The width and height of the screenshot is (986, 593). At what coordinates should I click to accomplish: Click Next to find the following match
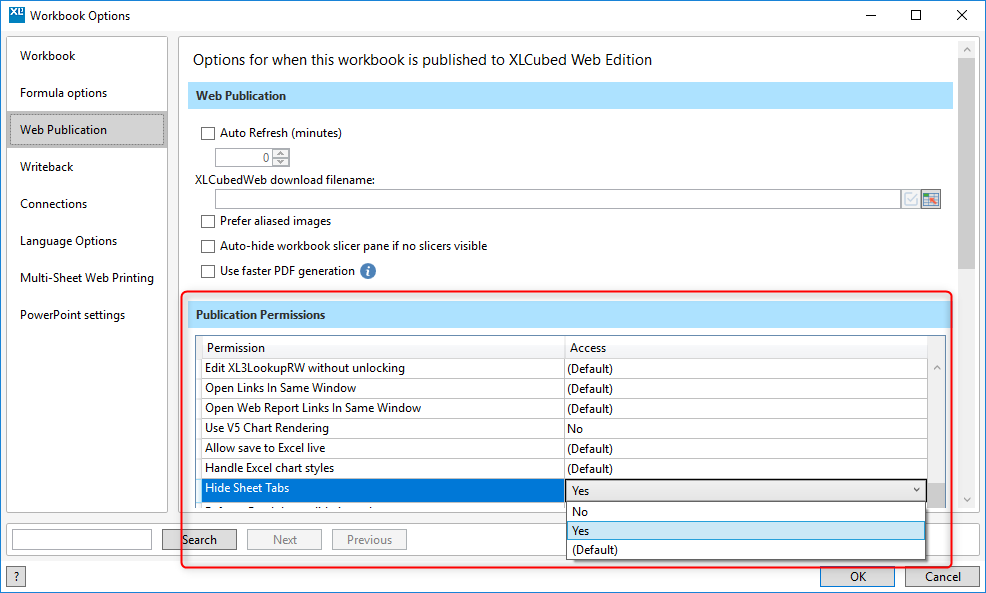pyautogui.click(x=284, y=539)
